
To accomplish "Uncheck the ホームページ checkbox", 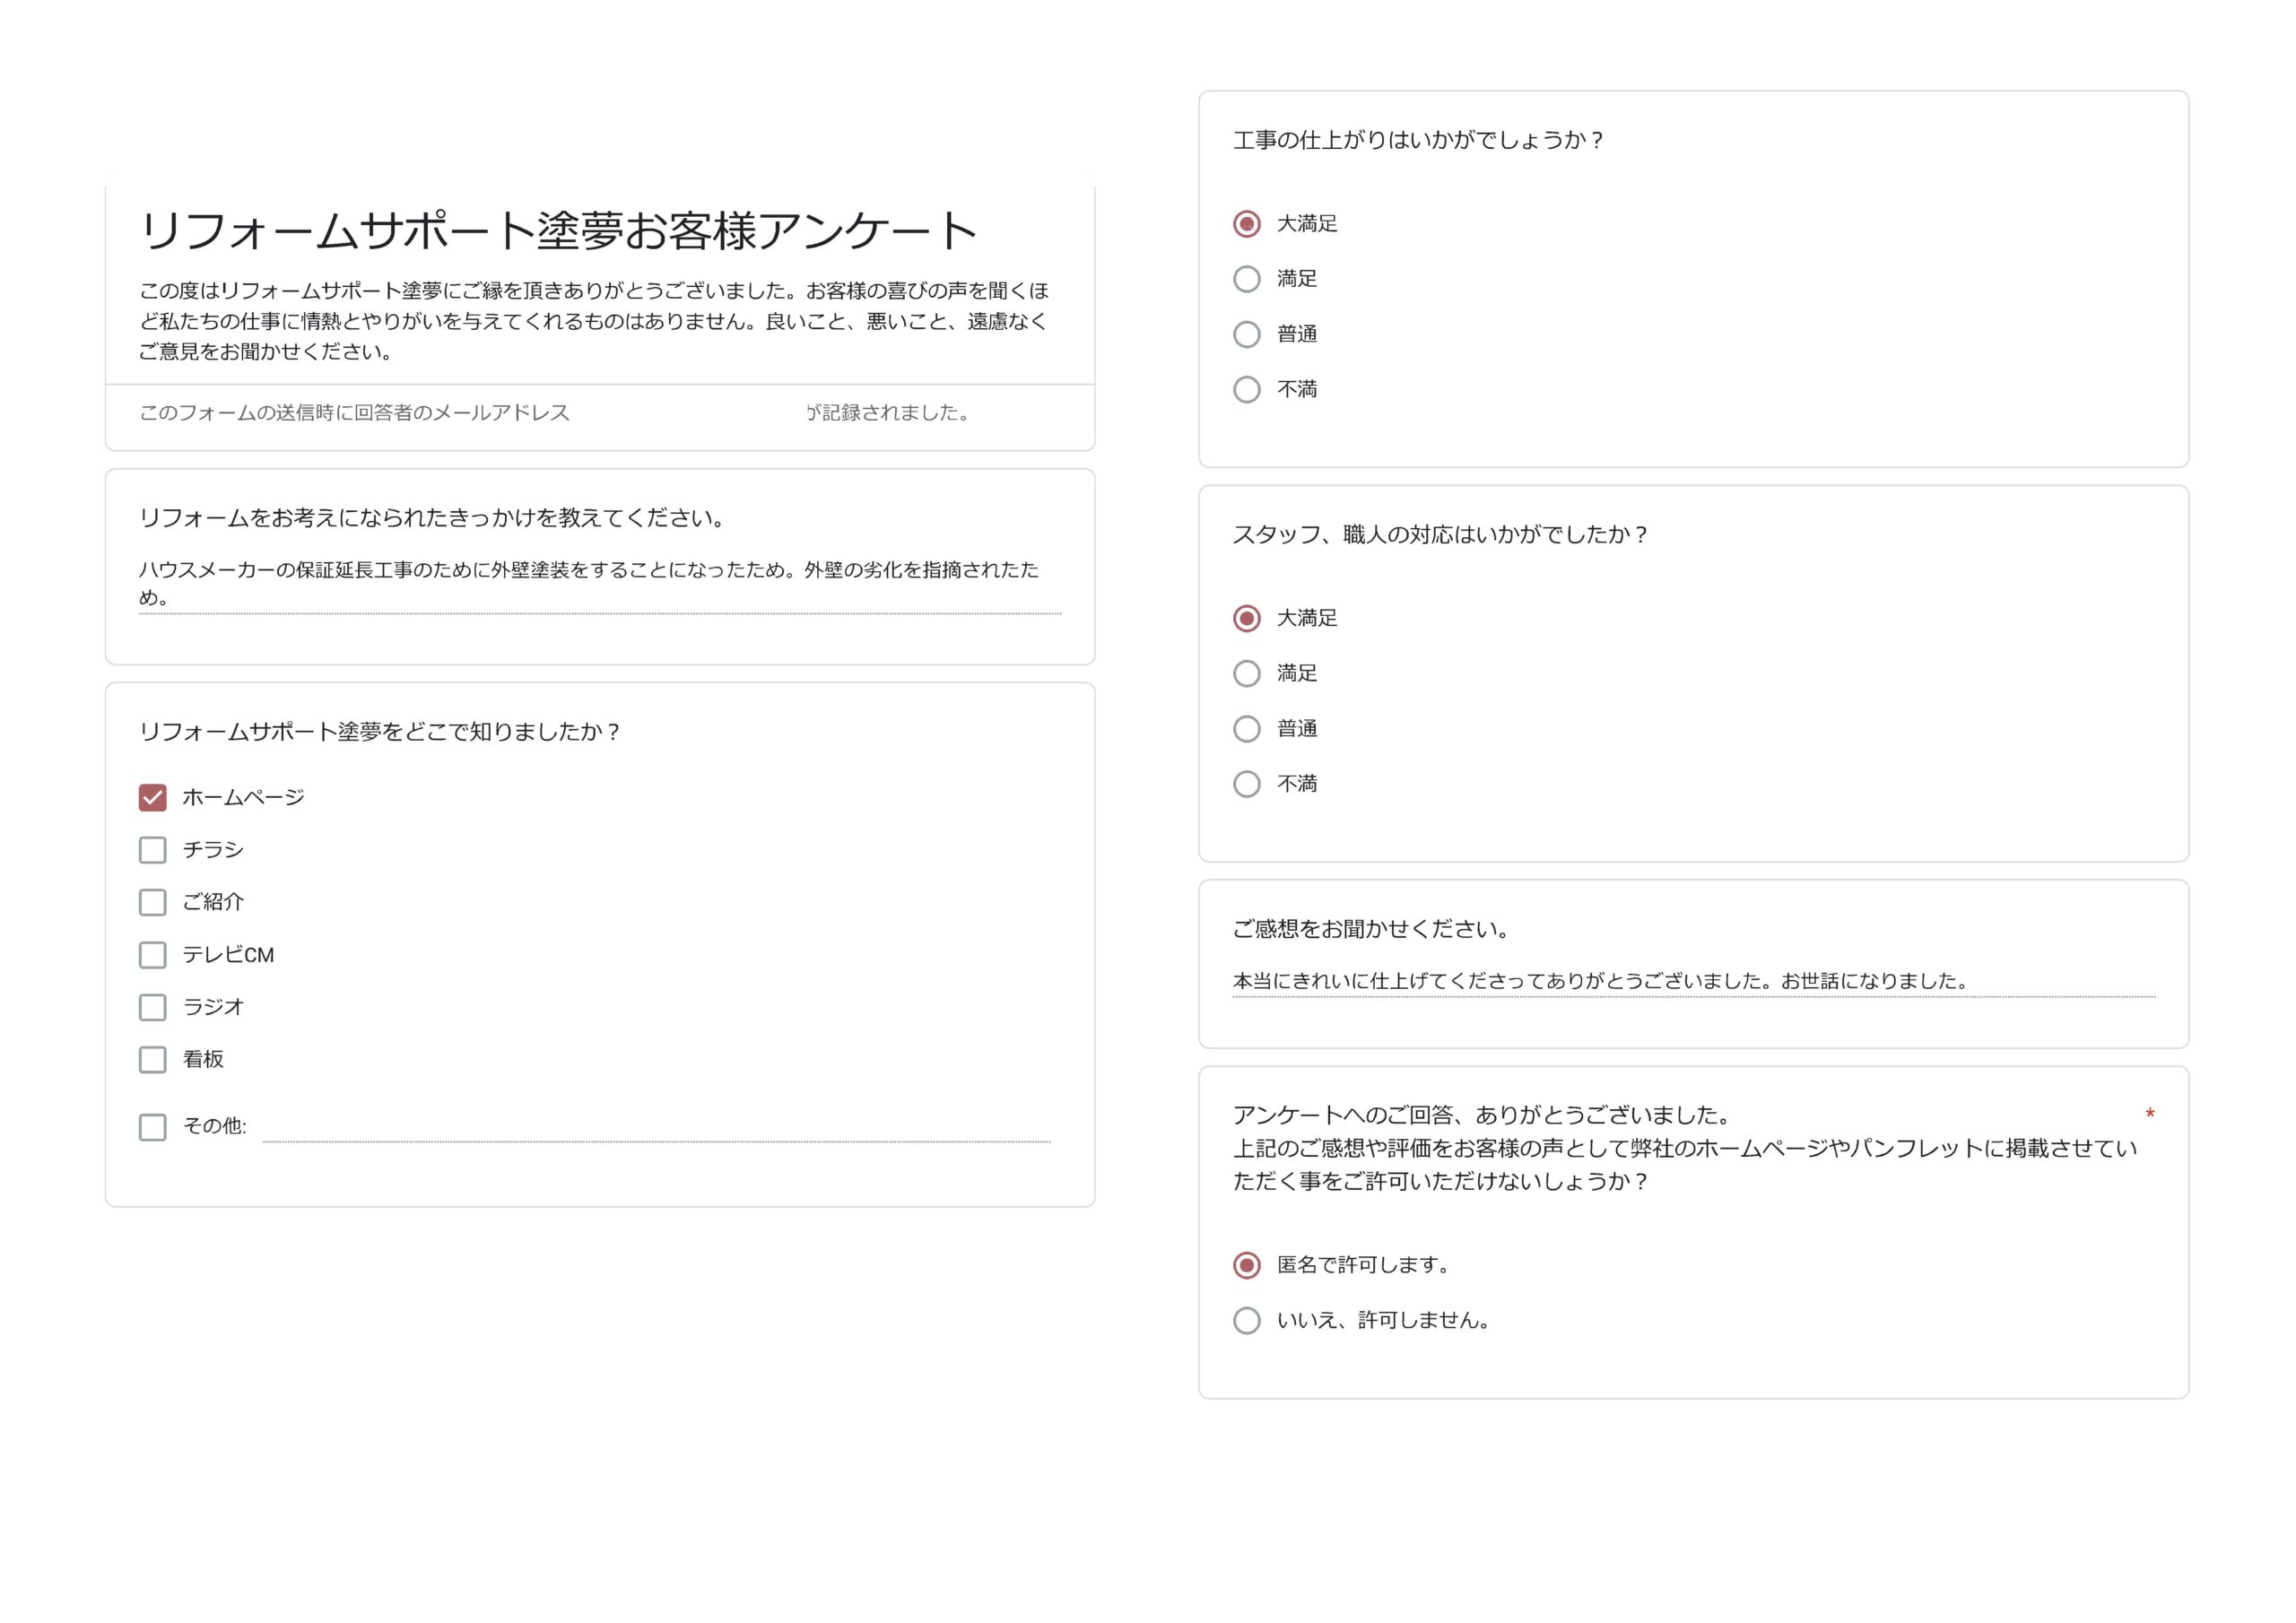I will coord(152,797).
